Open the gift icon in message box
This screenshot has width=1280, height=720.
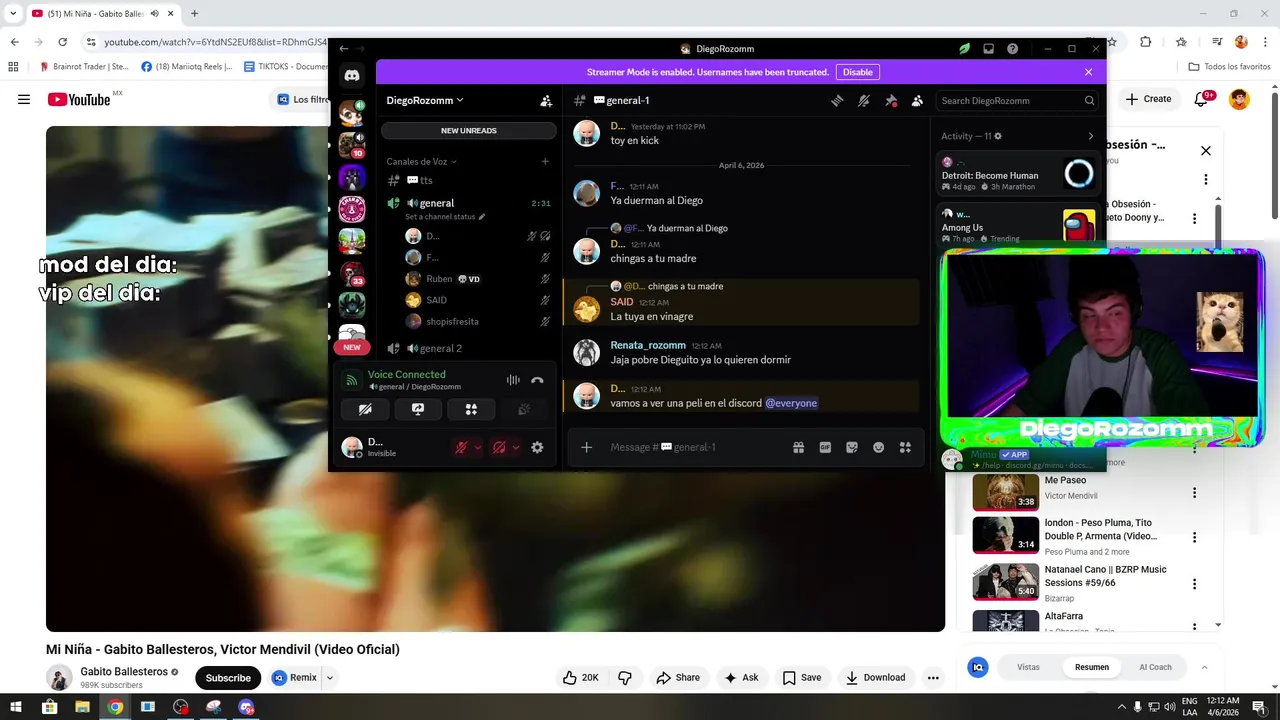tap(798, 447)
